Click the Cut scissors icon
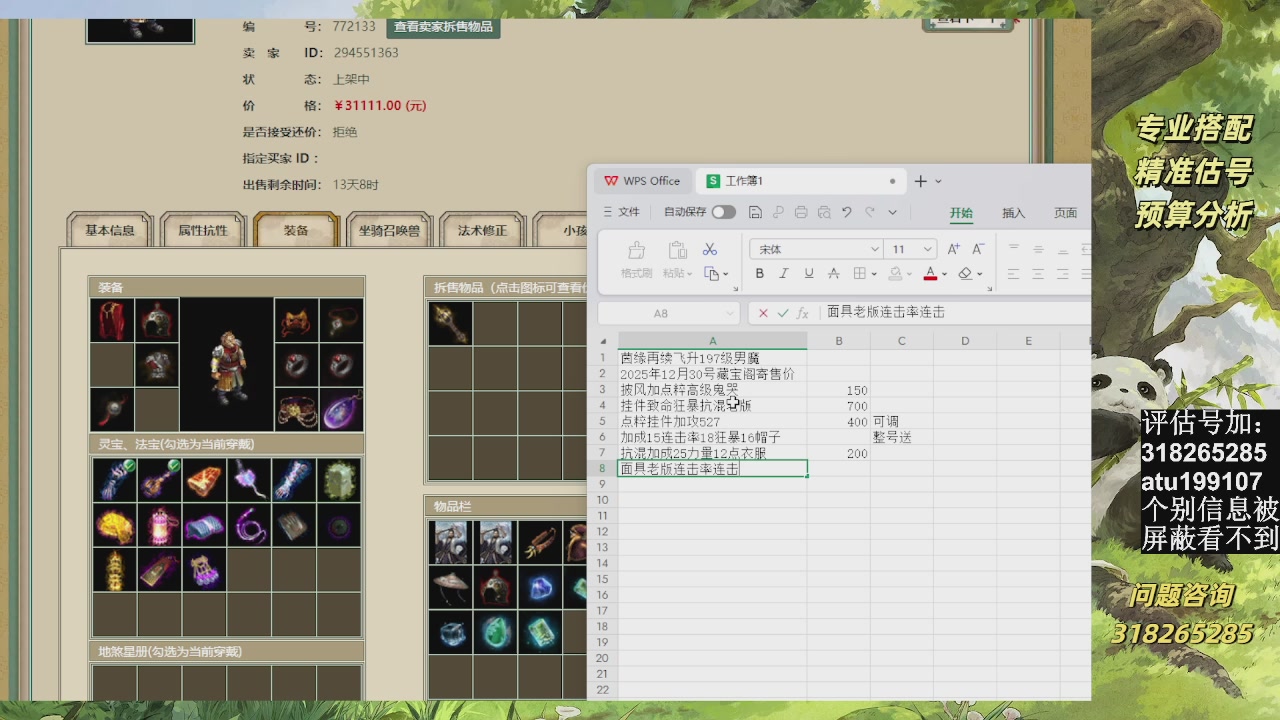Screen dimensions: 1280x720 (x=711, y=249)
